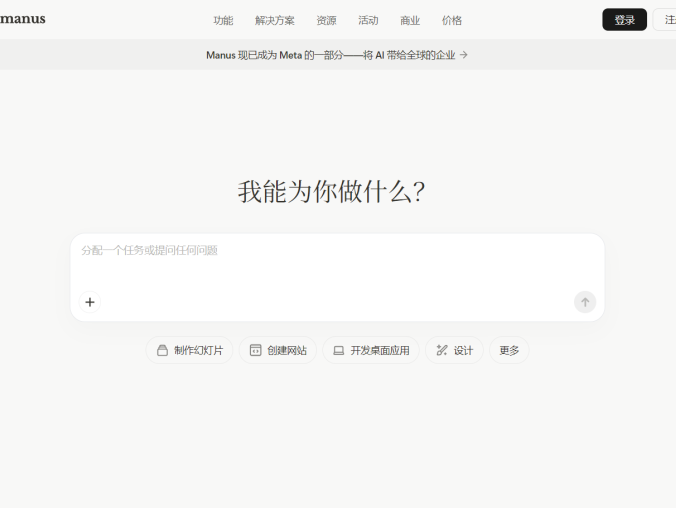Click the send arrow icon

585,302
